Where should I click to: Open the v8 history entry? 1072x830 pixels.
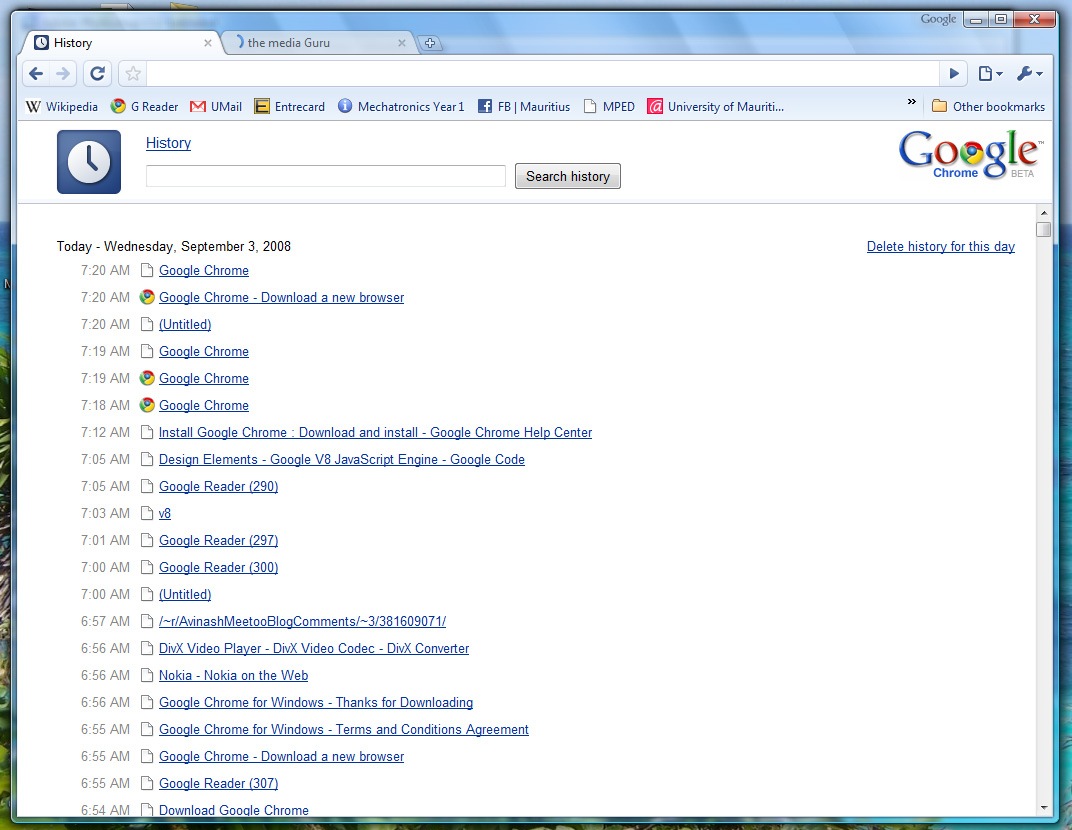[x=165, y=513]
